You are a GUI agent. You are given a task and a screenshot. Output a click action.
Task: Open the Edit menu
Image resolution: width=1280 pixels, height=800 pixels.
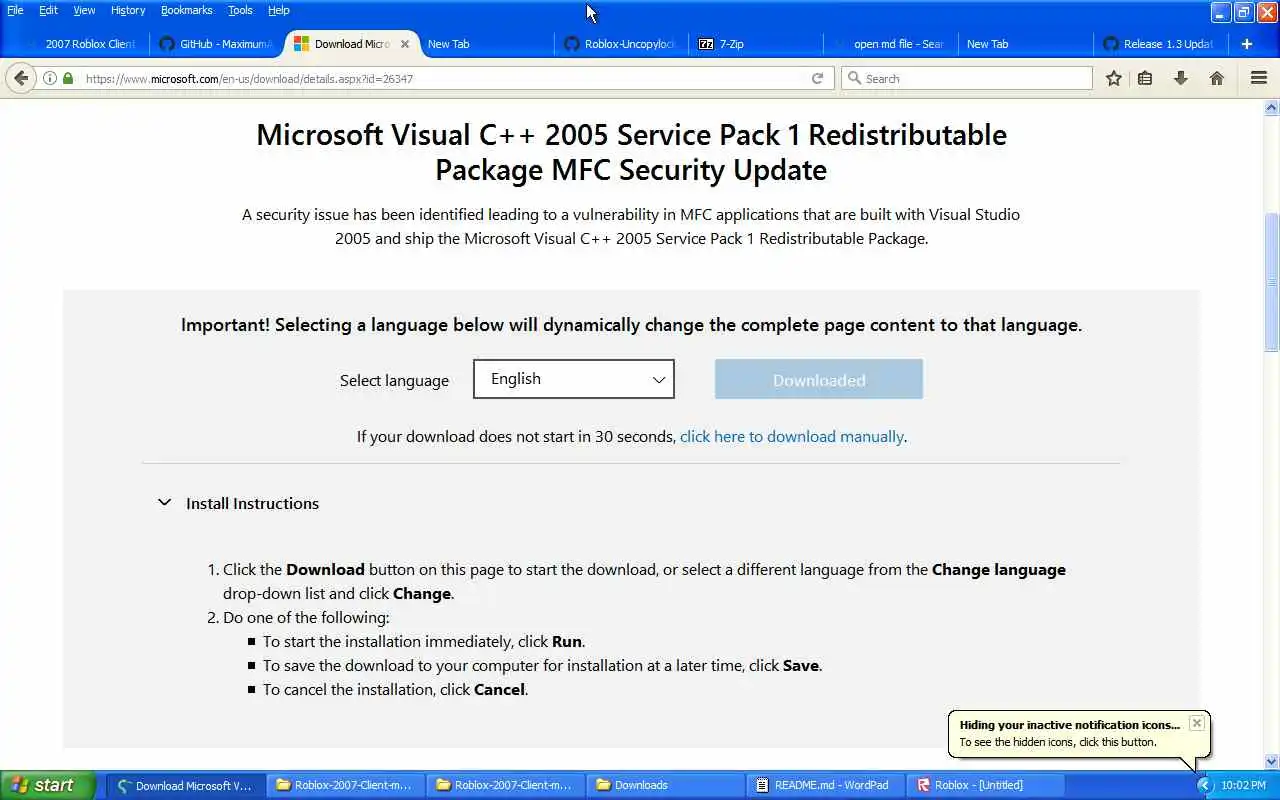(48, 10)
